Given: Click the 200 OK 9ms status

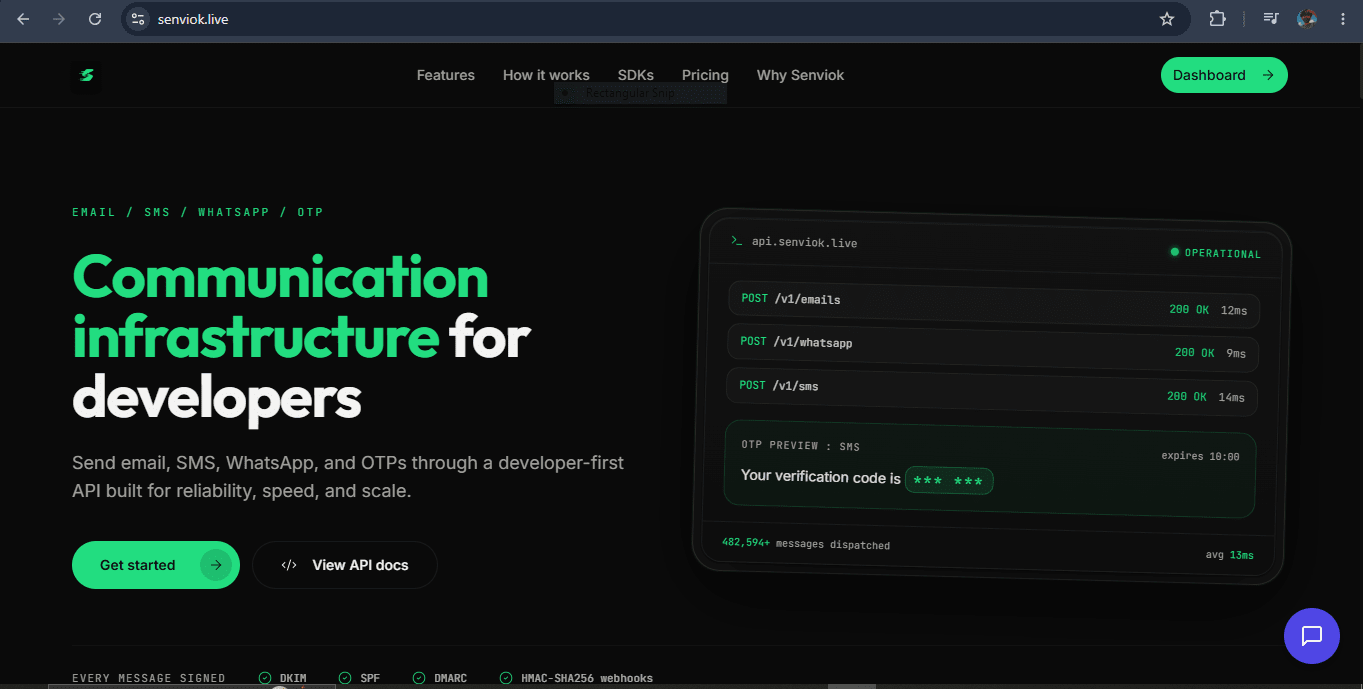Looking at the screenshot, I should point(1210,353).
